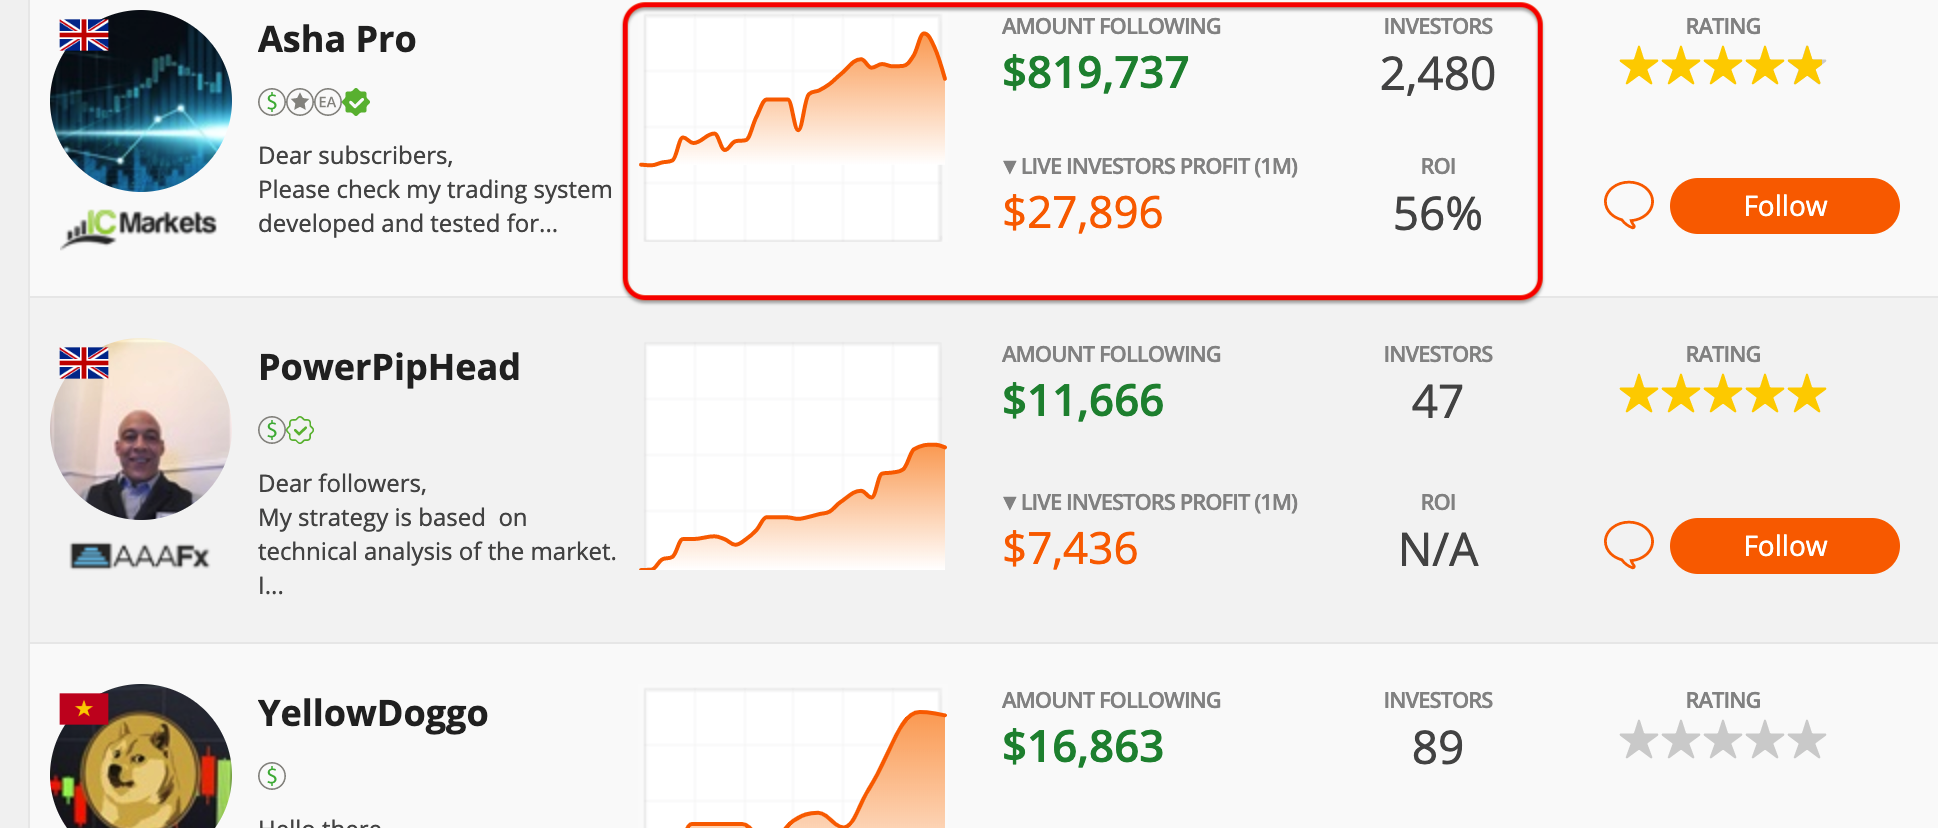Click YellowDoggo's empty gray star rating
The width and height of the screenshot is (1938, 828).
coord(1722,741)
